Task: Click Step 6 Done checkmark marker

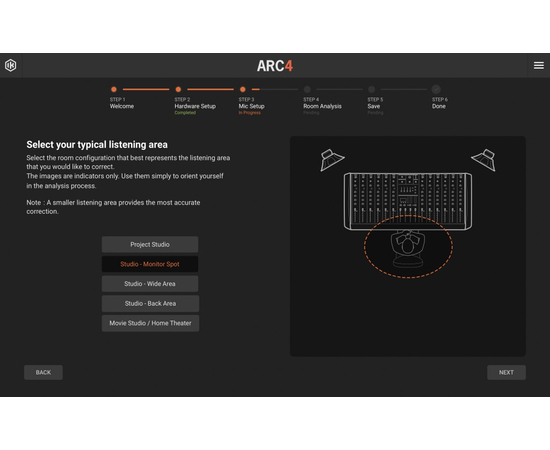Action: [436, 89]
